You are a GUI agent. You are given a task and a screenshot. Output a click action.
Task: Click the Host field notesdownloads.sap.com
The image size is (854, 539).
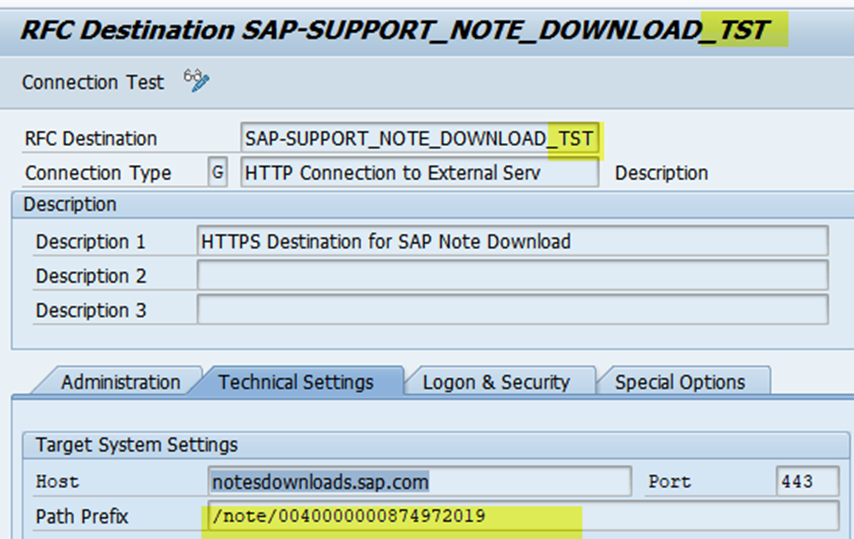419,481
